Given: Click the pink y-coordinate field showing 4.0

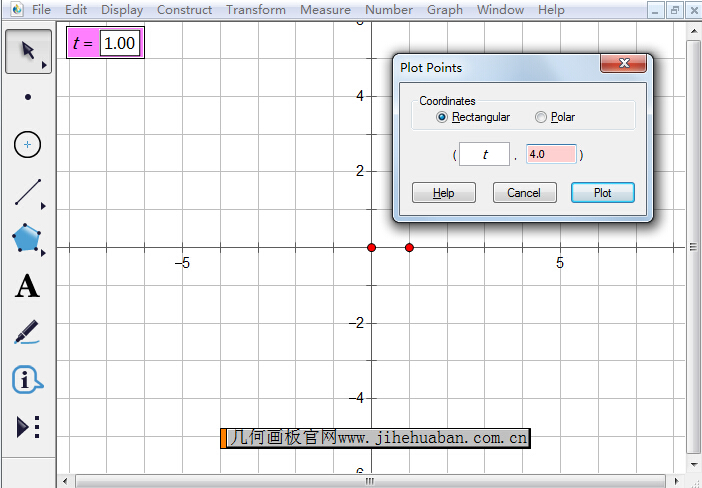Looking at the screenshot, I should pos(551,155).
